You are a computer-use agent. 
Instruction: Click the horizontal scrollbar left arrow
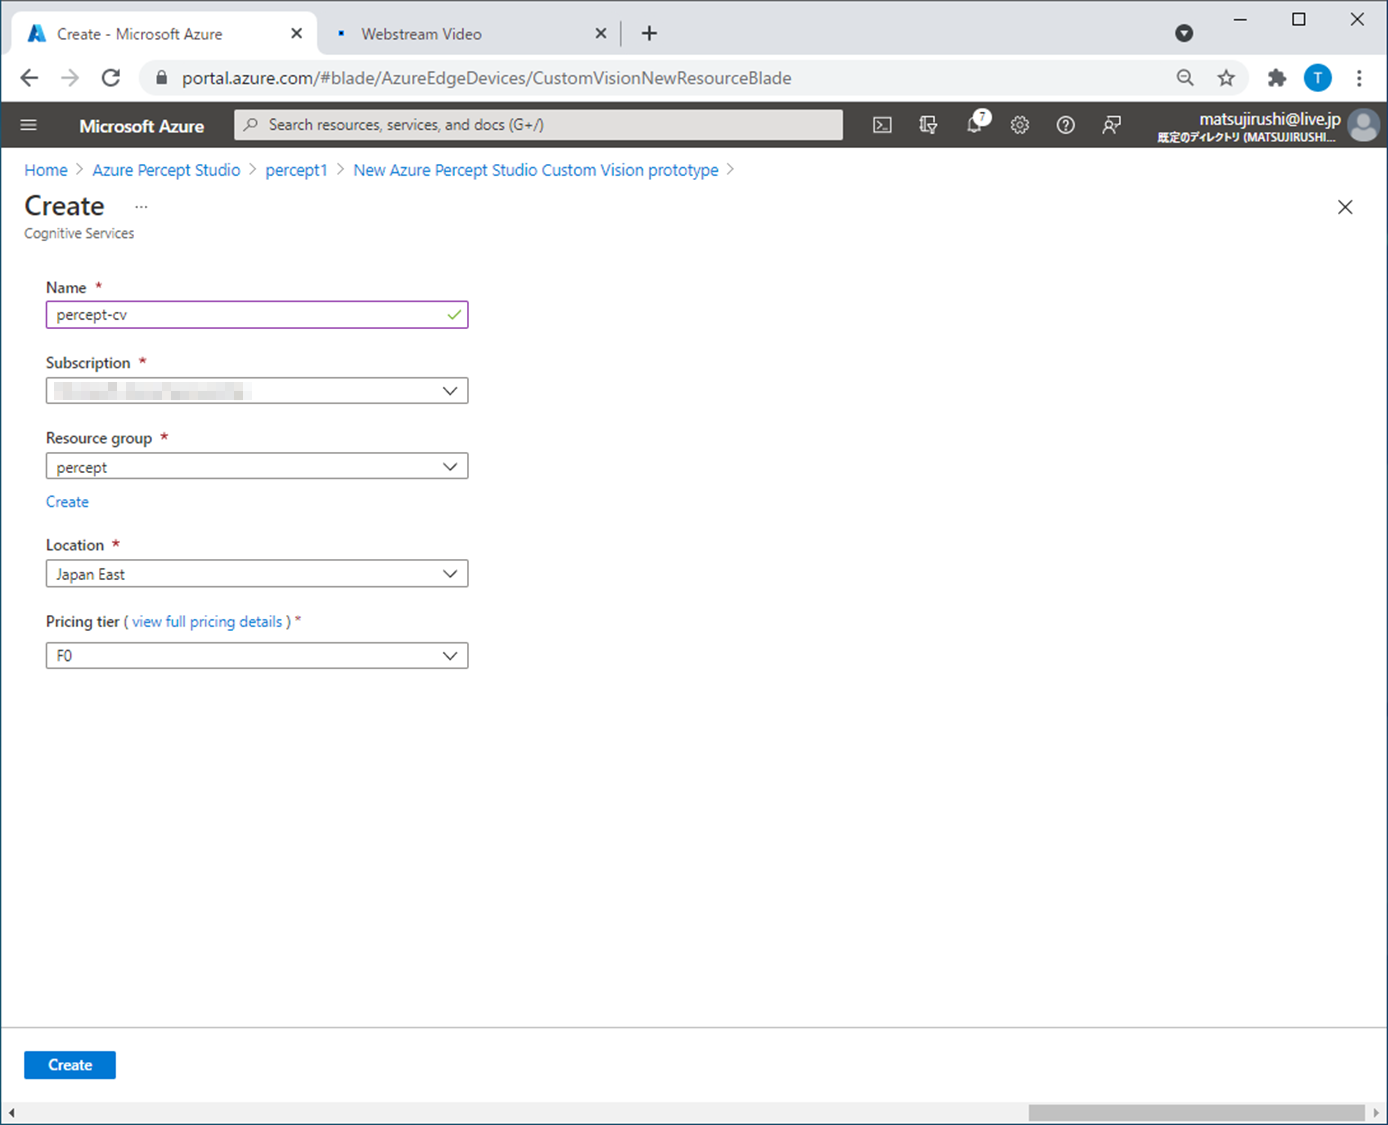coord(11,1113)
